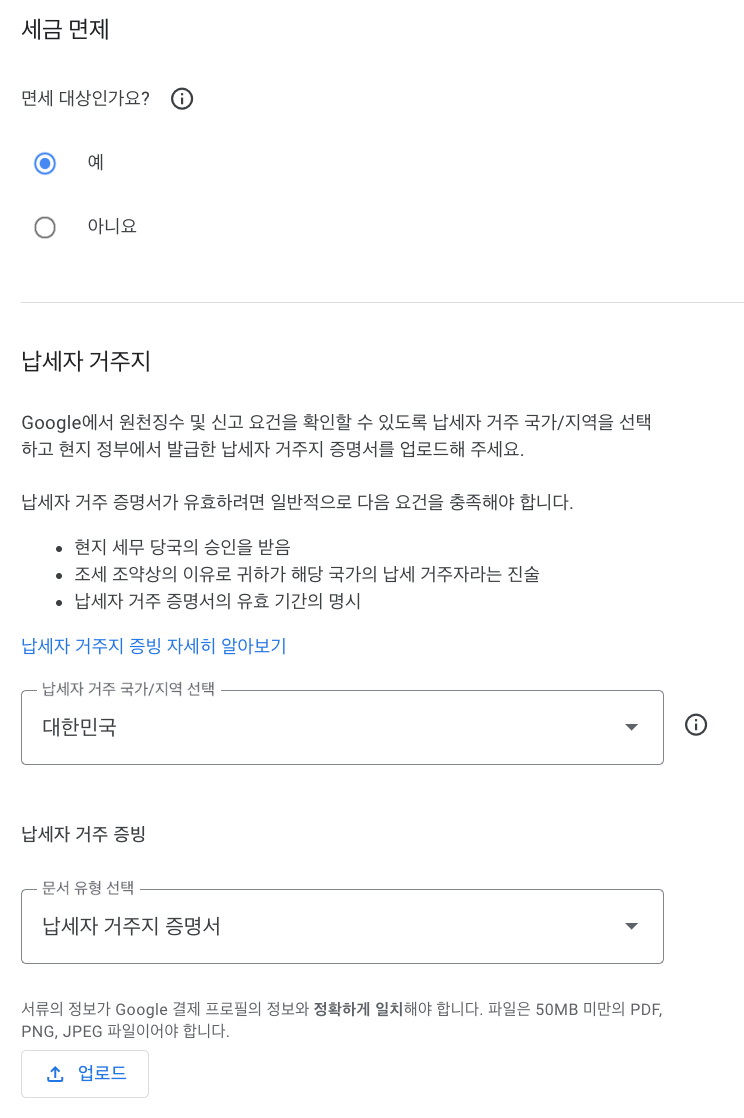Viewport: 744px width, 1118px height.
Task: Select the 아니요 radio button
Action: click(45, 227)
